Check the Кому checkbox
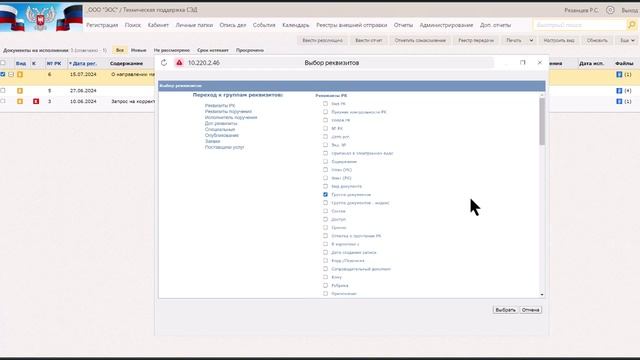 click(325, 277)
